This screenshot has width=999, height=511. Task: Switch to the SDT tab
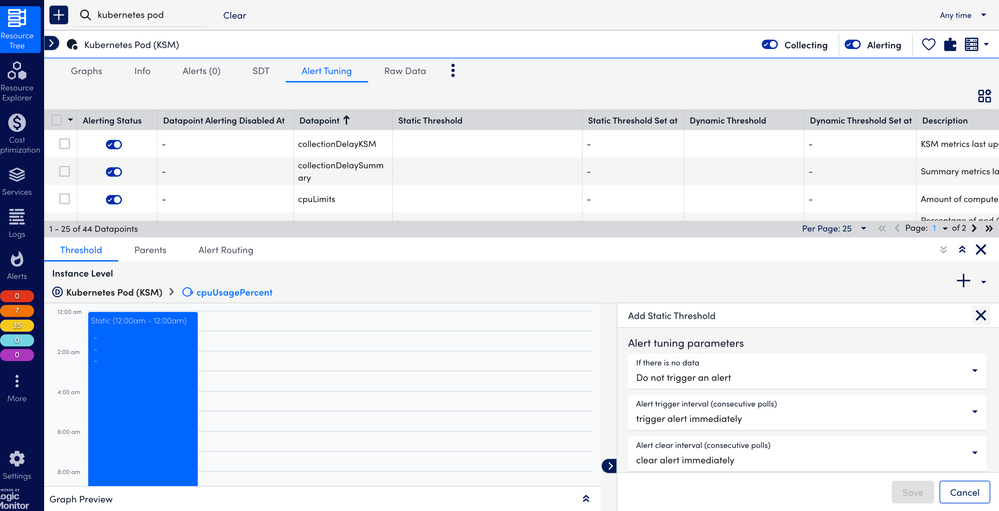pos(261,71)
